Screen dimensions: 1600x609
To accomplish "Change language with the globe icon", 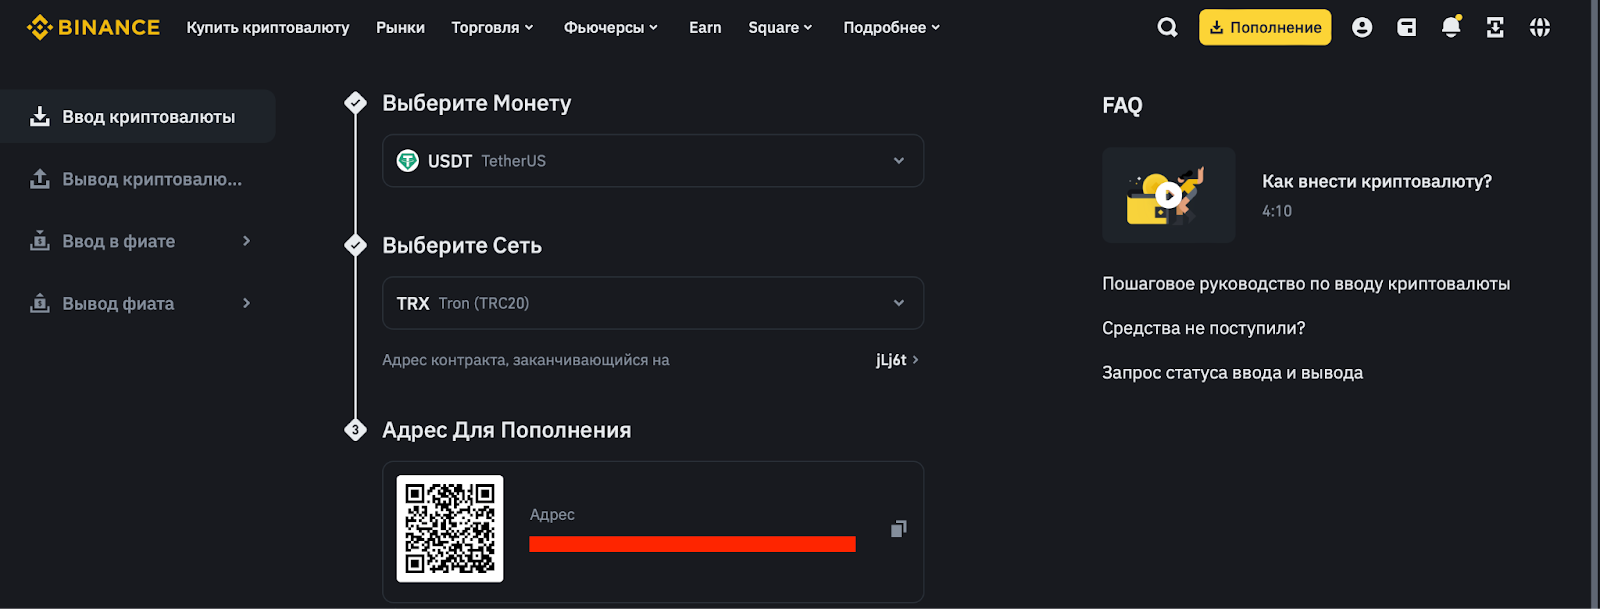I will [x=1538, y=27].
